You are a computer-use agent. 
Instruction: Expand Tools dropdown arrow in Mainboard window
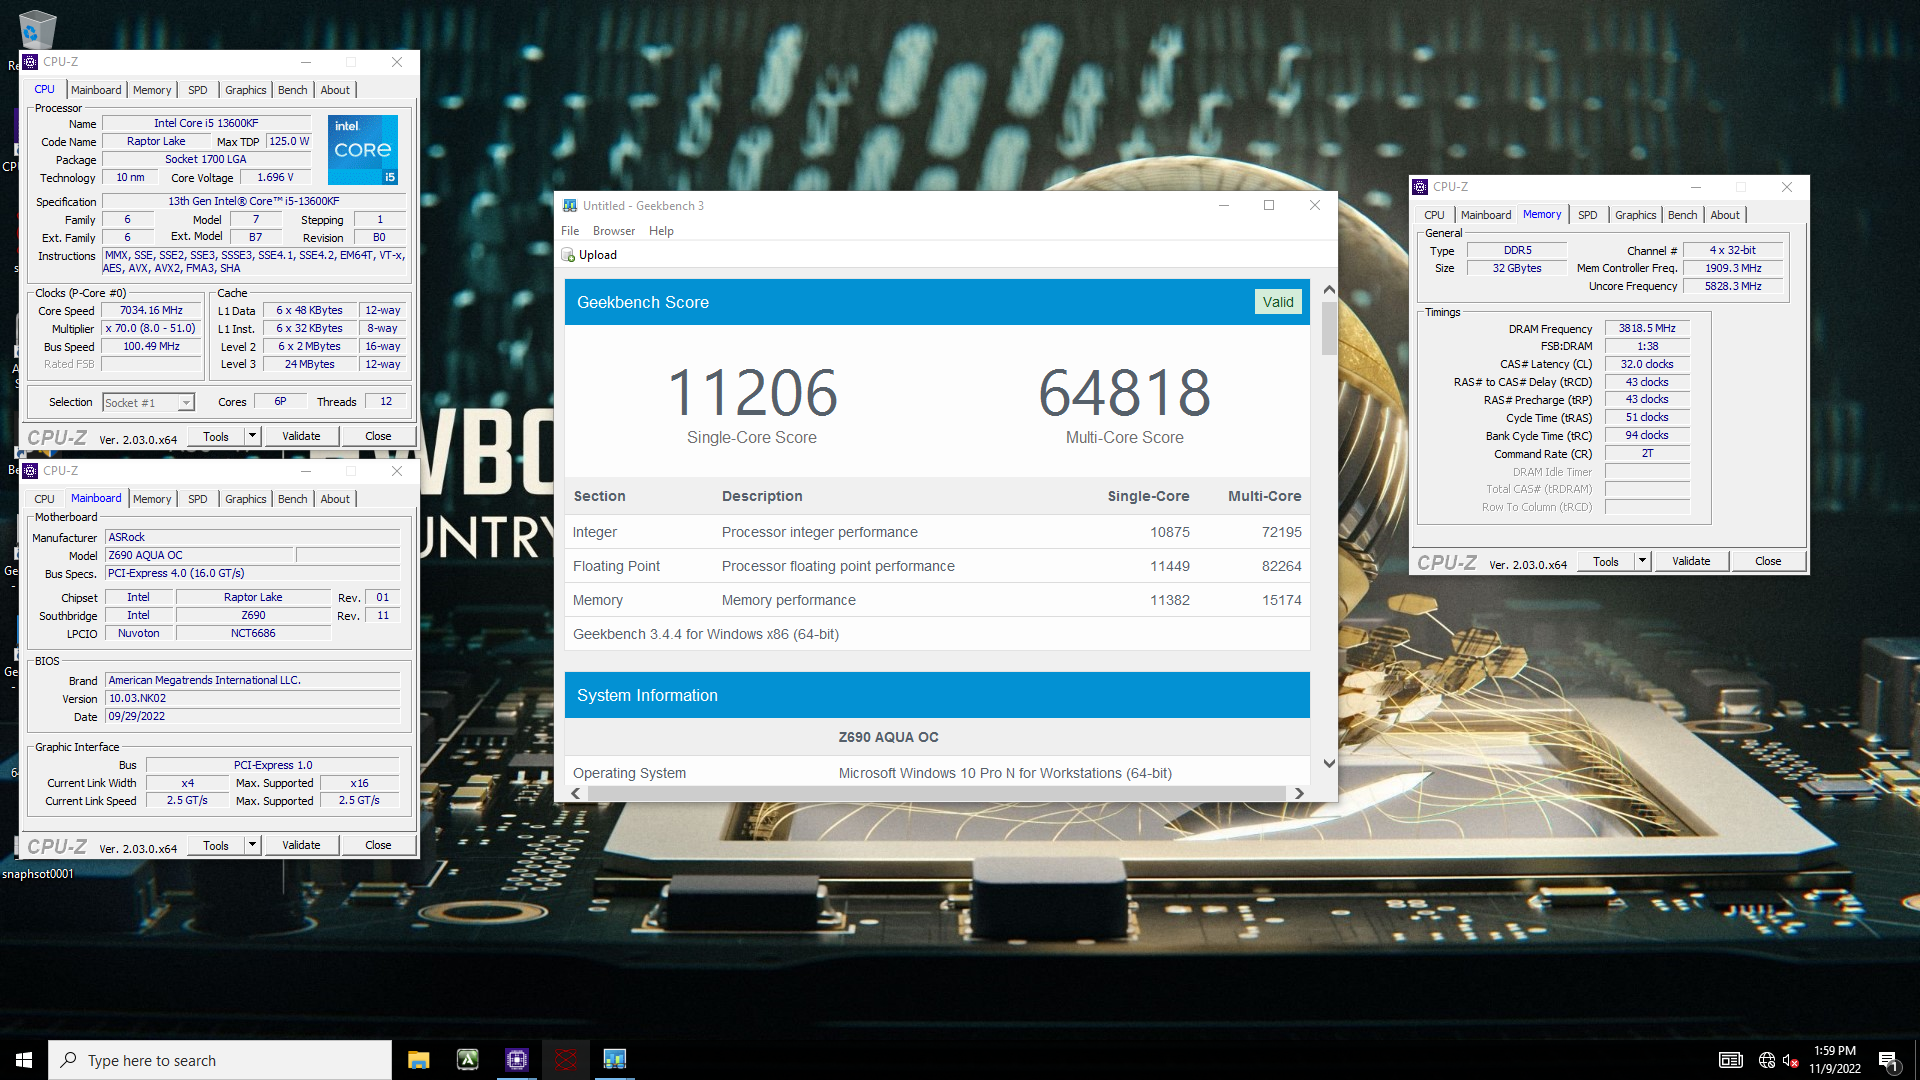(x=252, y=845)
